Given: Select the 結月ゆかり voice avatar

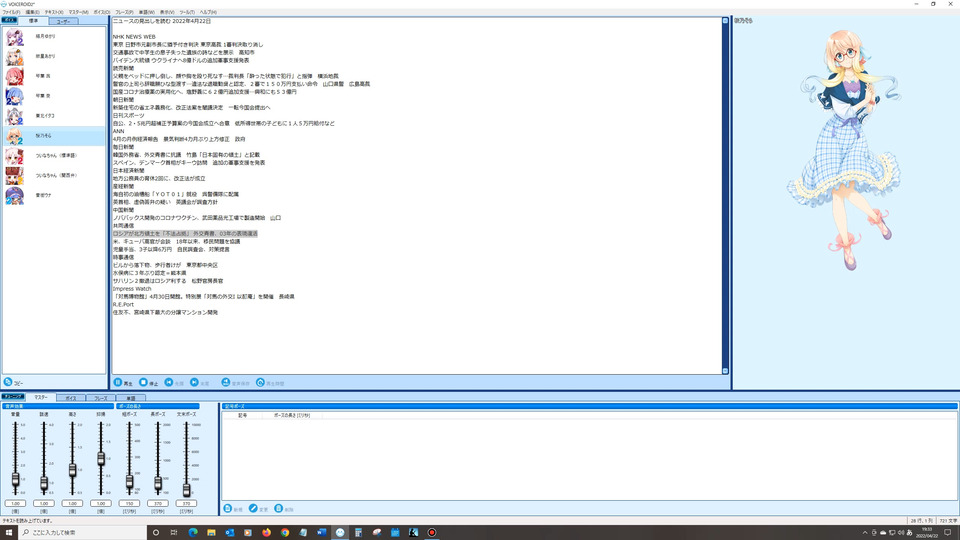Looking at the screenshot, I should [15, 37].
